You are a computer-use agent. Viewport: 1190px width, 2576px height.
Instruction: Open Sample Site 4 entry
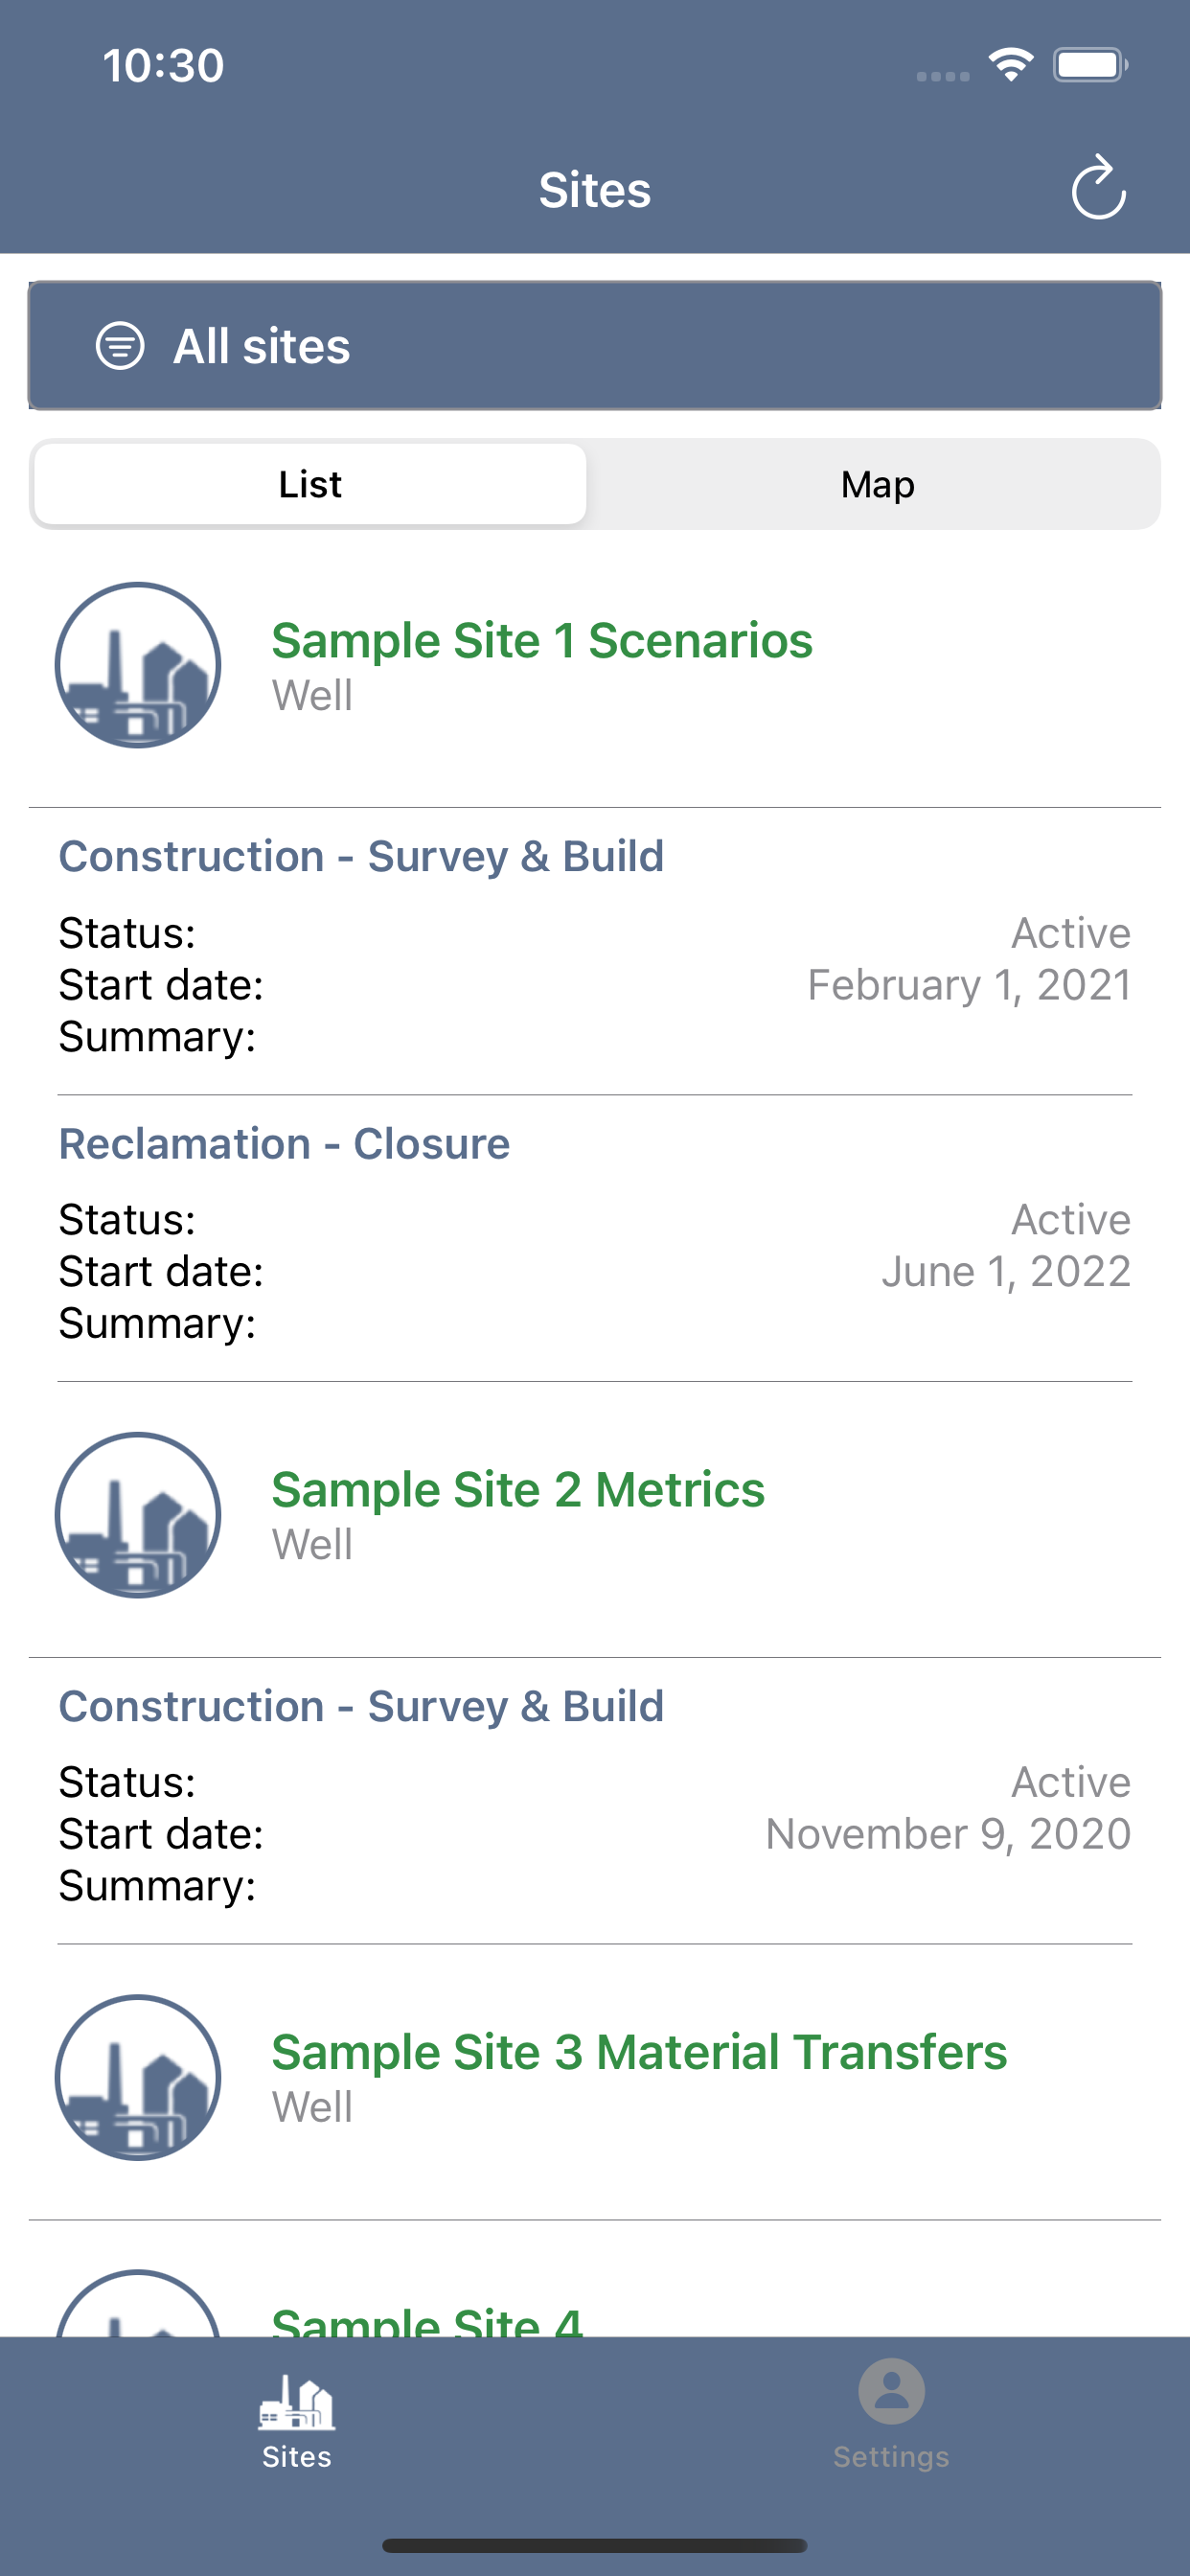427,2321
